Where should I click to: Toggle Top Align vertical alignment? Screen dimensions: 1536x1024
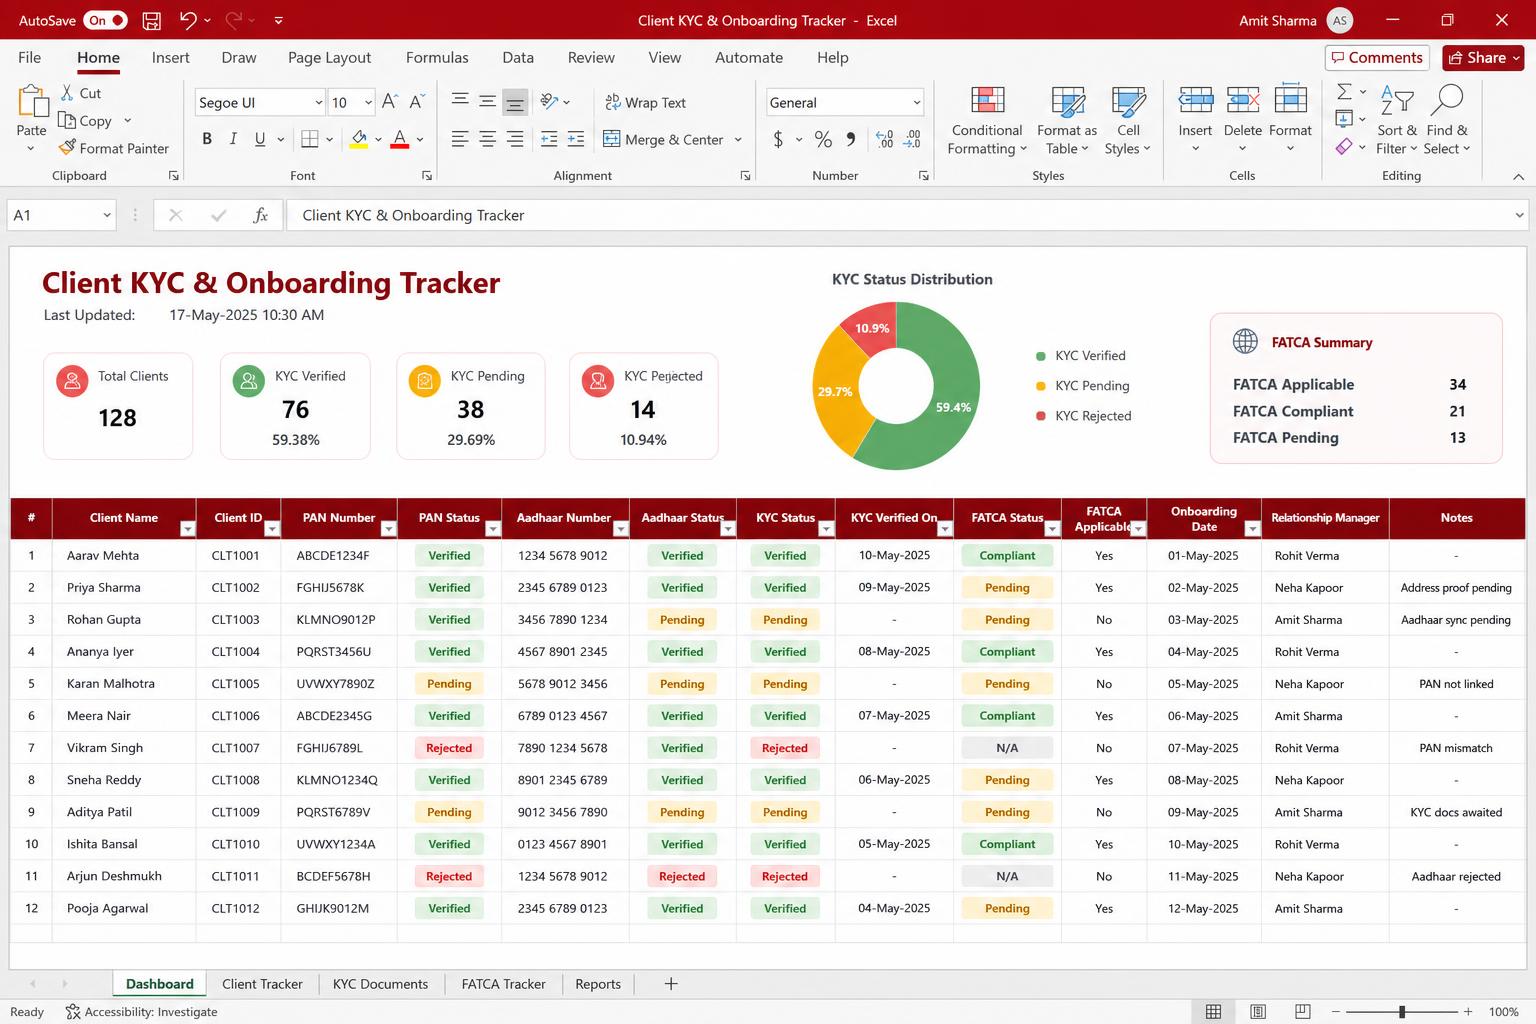coord(460,102)
